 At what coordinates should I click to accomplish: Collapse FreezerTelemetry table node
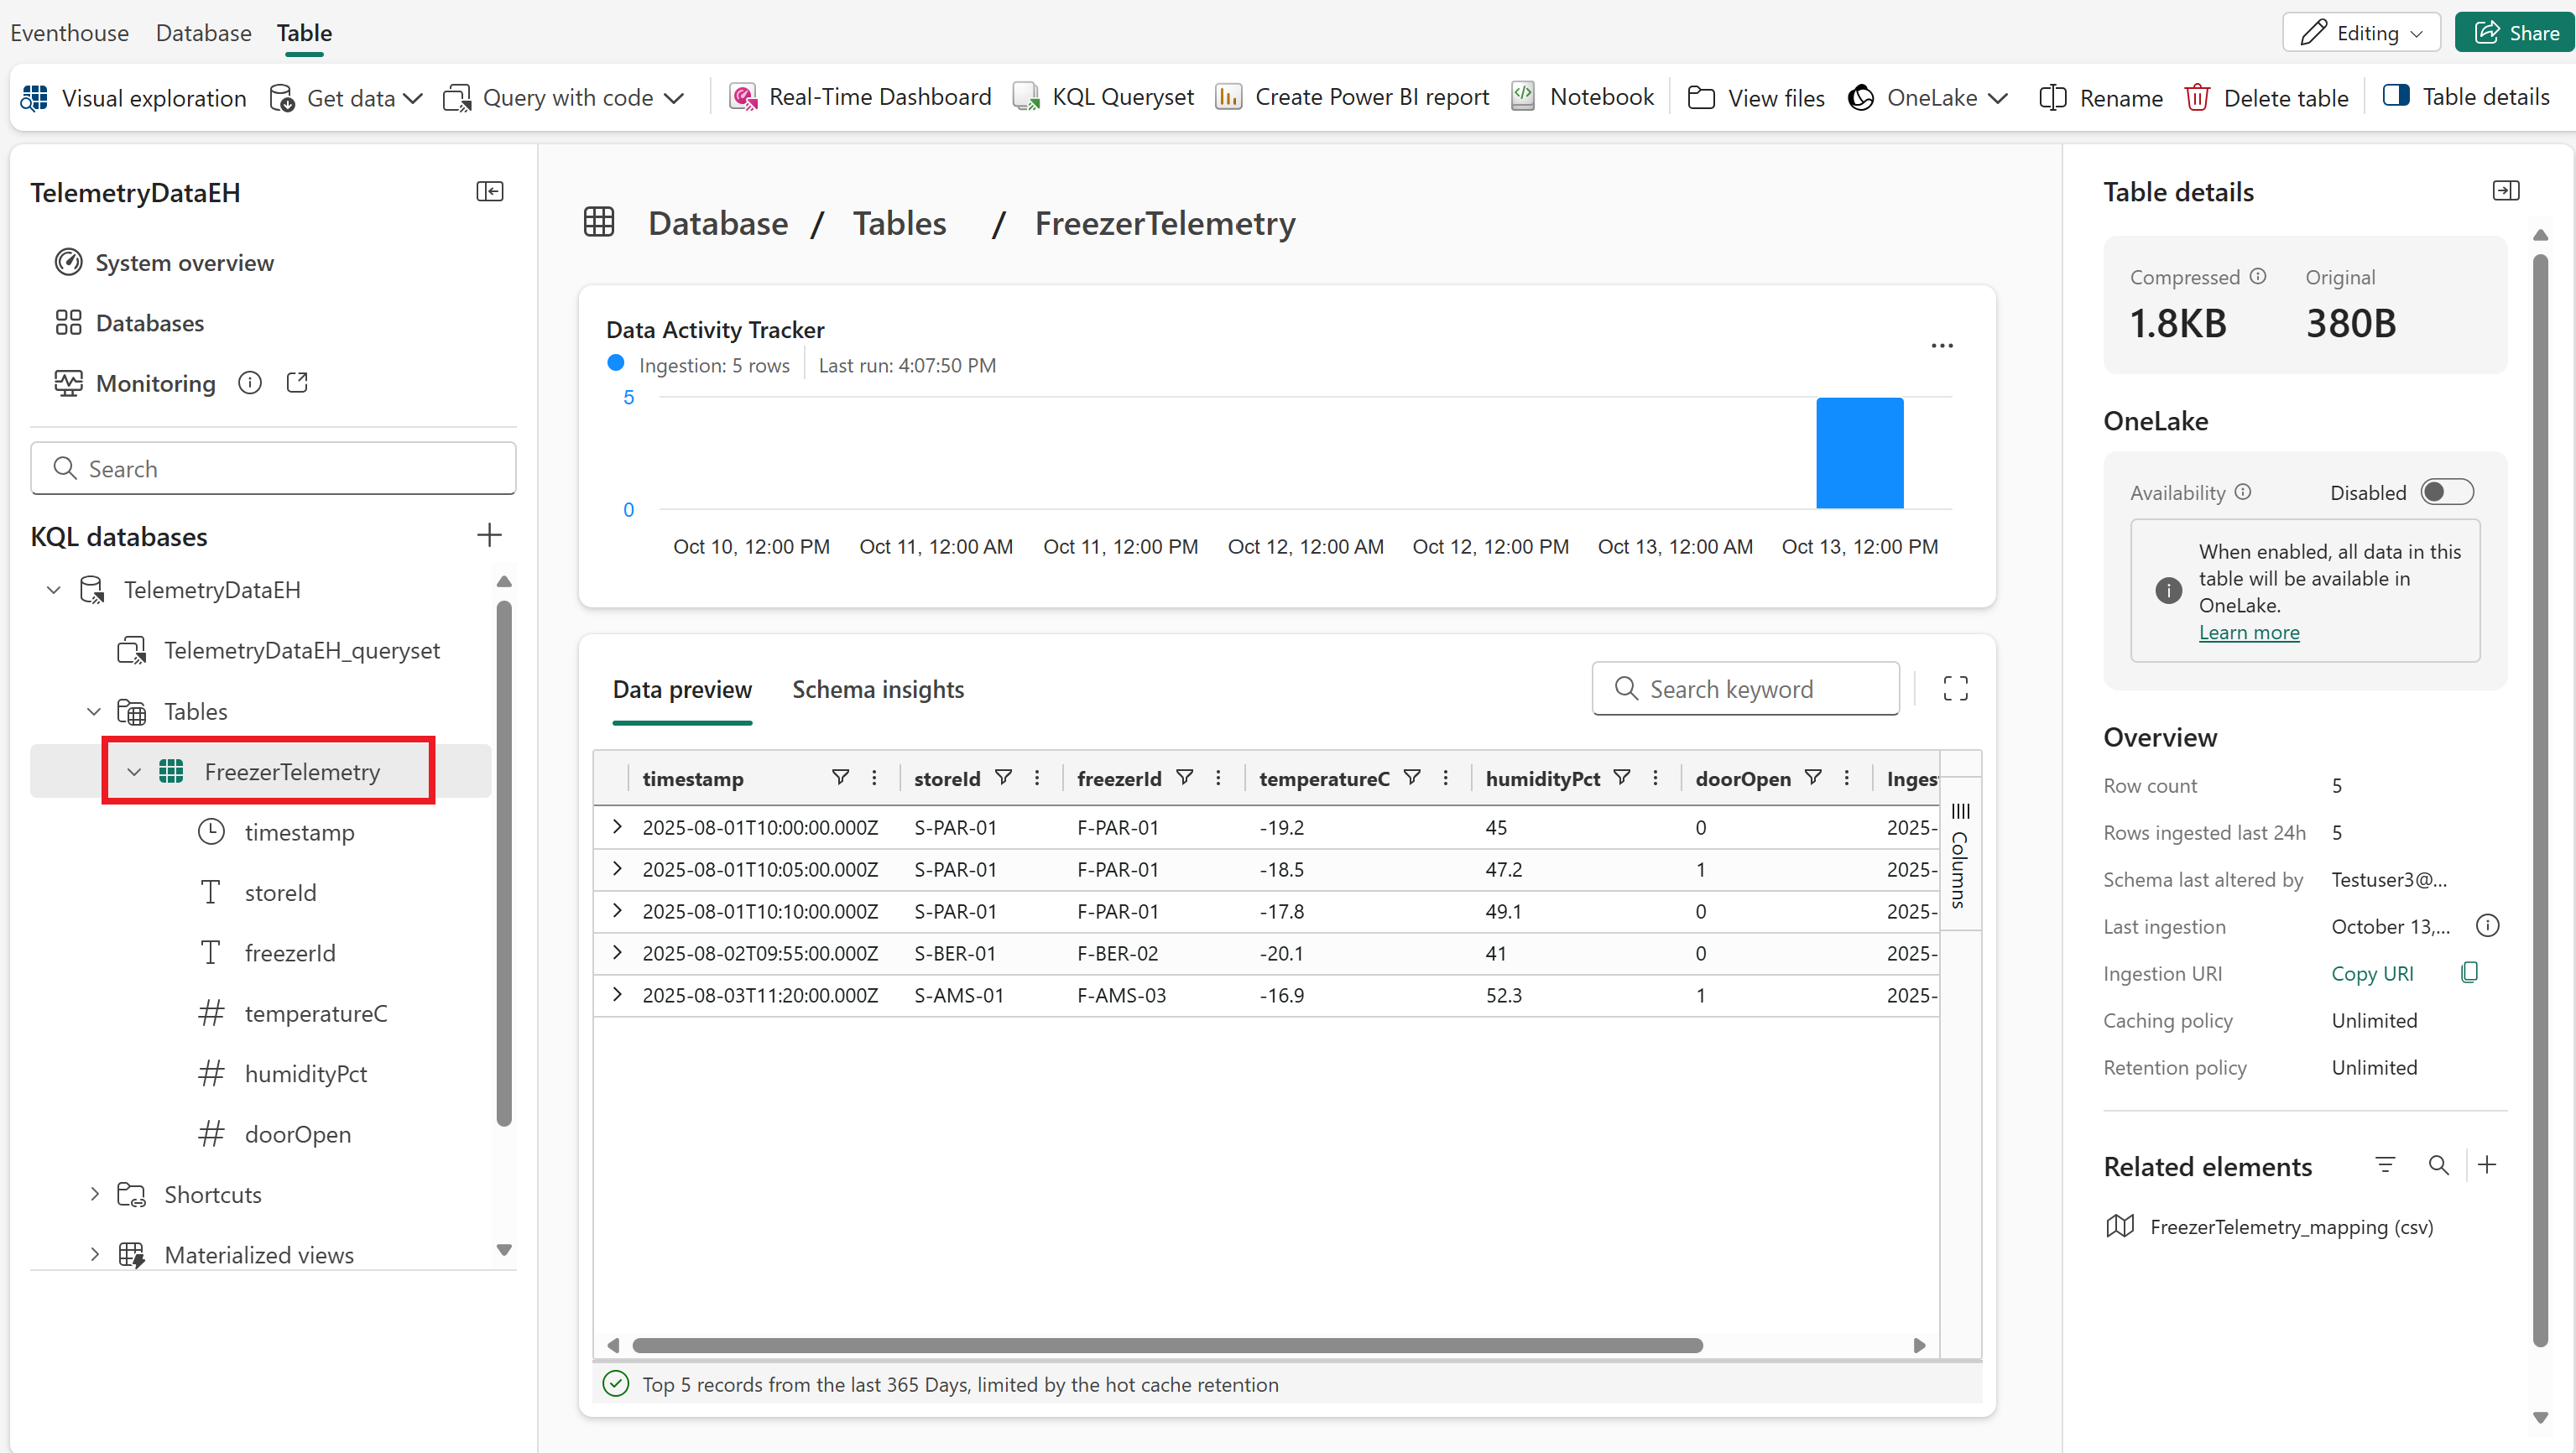tap(134, 772)
